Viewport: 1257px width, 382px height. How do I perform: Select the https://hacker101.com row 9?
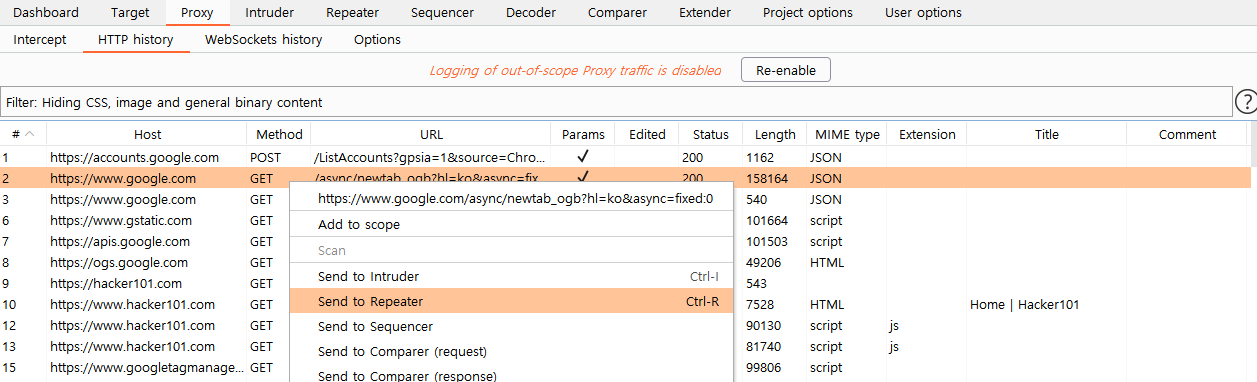[x=624, y=283]
